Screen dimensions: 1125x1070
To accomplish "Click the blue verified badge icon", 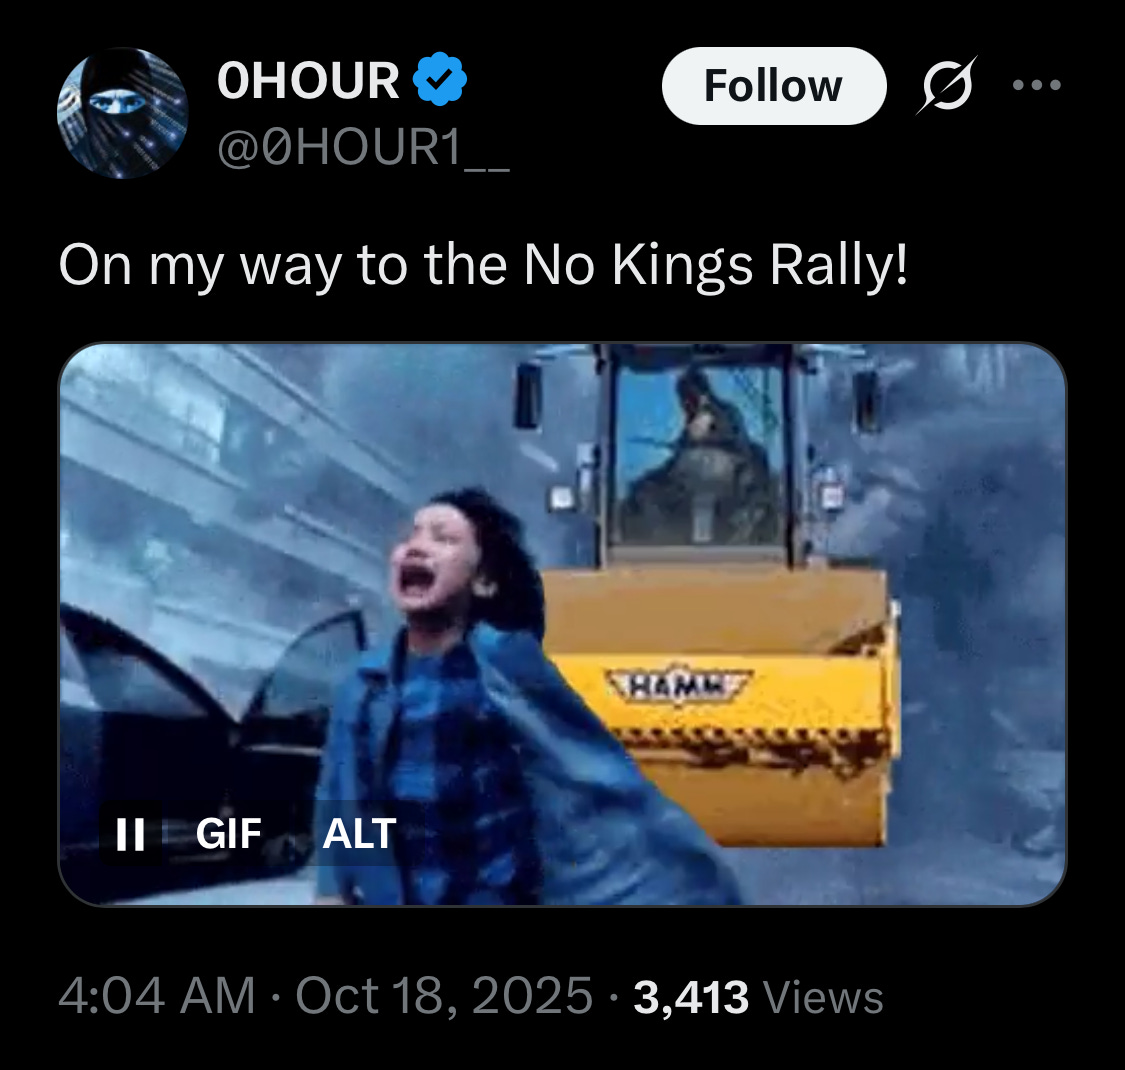I will click(440, 79).
